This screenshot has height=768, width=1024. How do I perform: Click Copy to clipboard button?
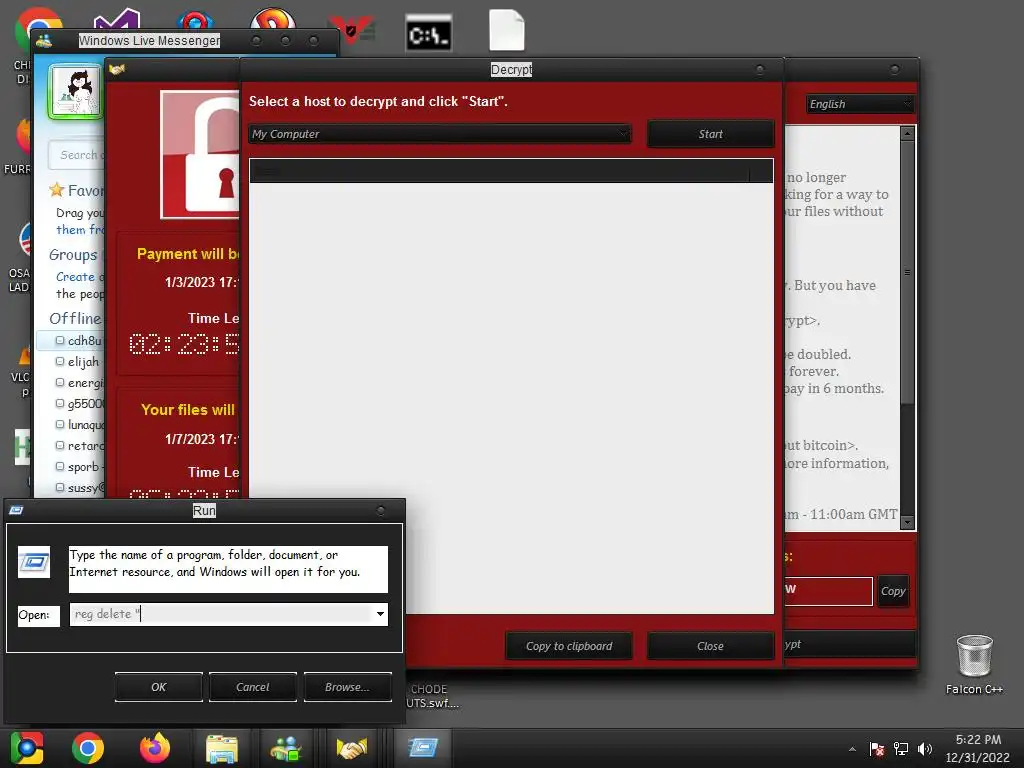coord(569,646)
